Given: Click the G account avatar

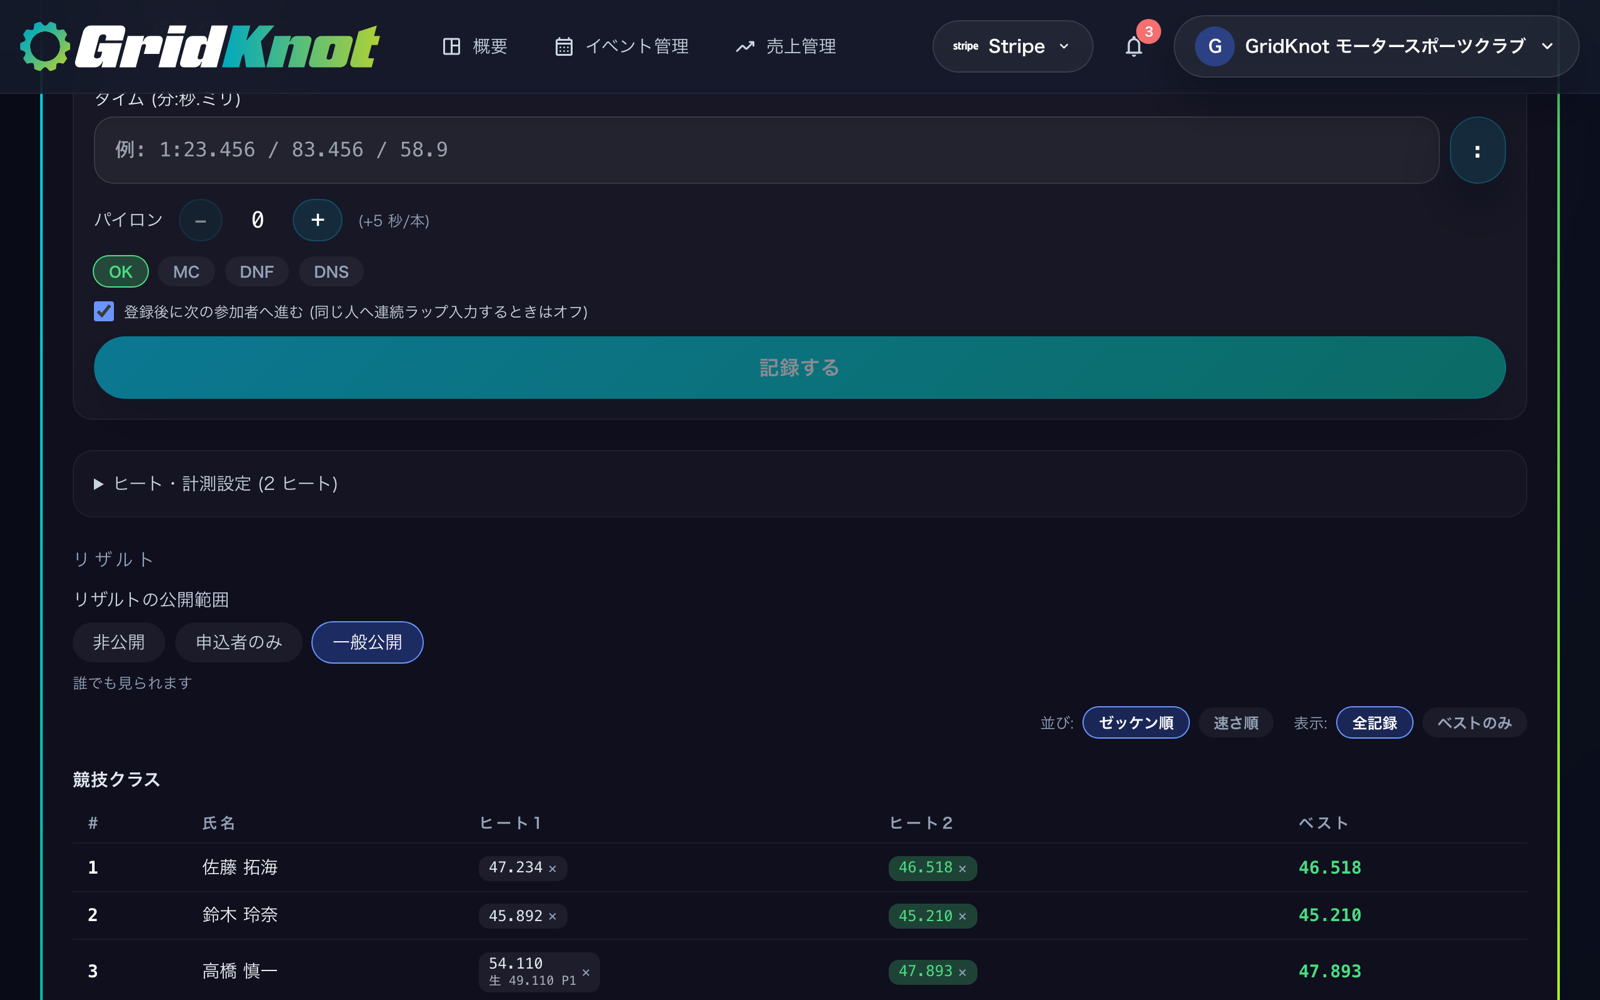Looking at the screenshot, I should [x=1214, y=46].
